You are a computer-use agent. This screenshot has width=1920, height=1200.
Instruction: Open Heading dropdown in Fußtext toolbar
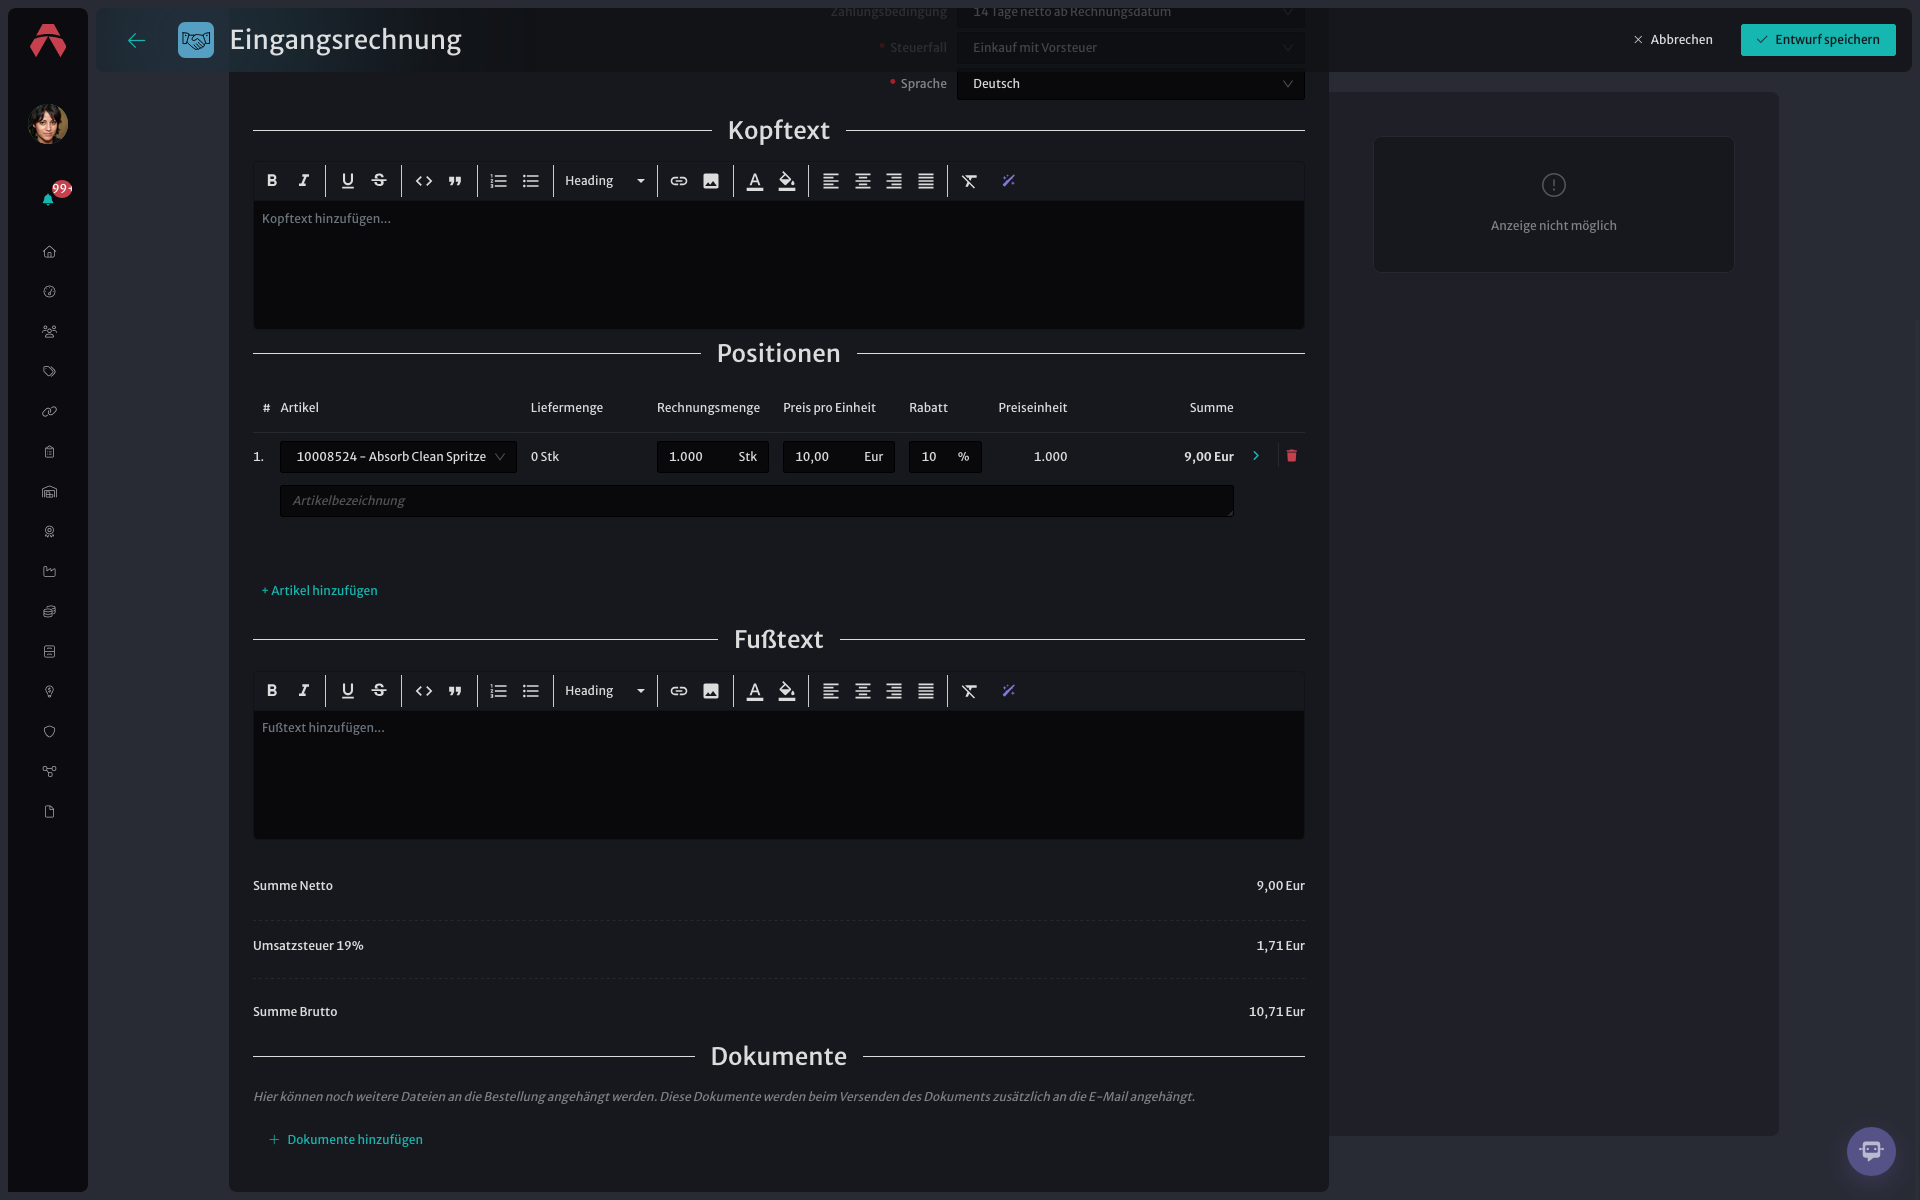point(605,691)
